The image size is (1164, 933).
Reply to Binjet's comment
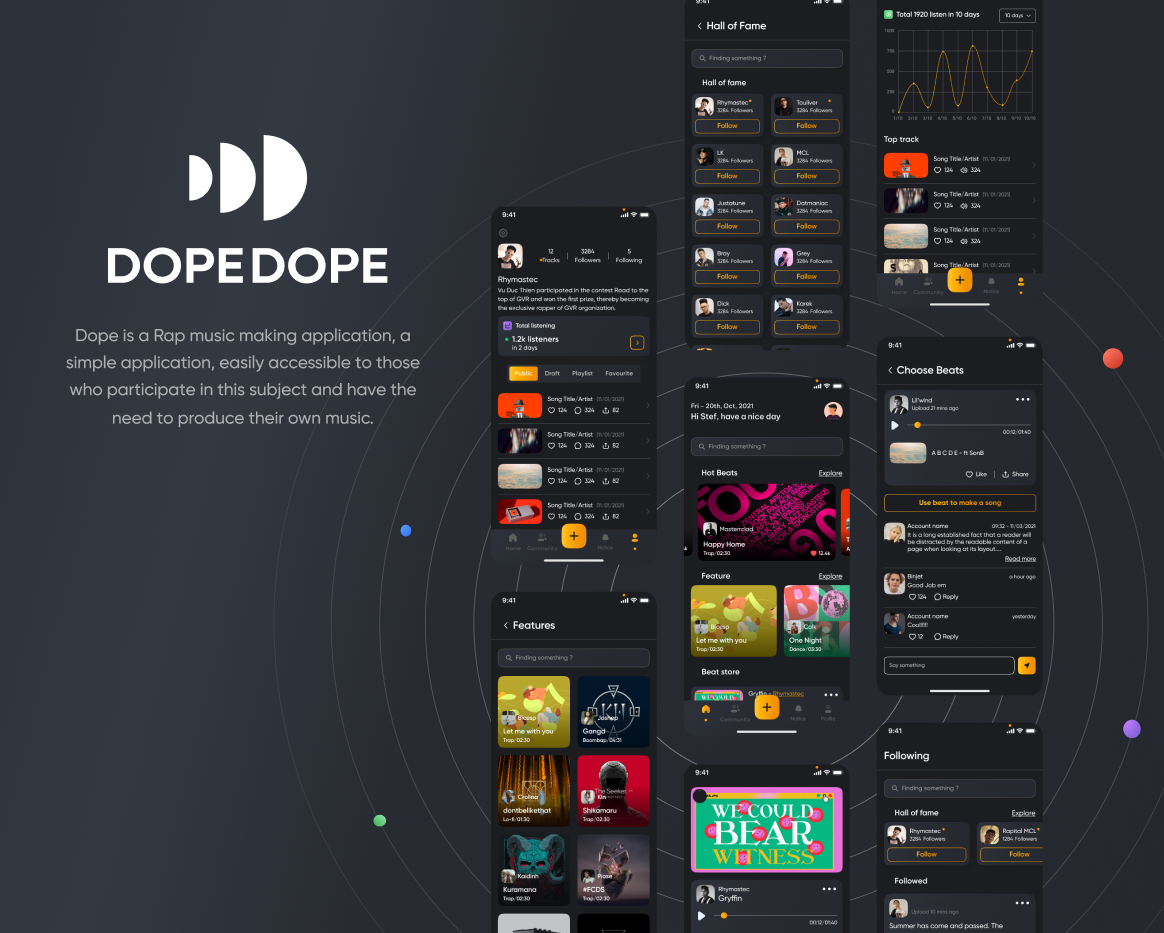tap(946, 597)
